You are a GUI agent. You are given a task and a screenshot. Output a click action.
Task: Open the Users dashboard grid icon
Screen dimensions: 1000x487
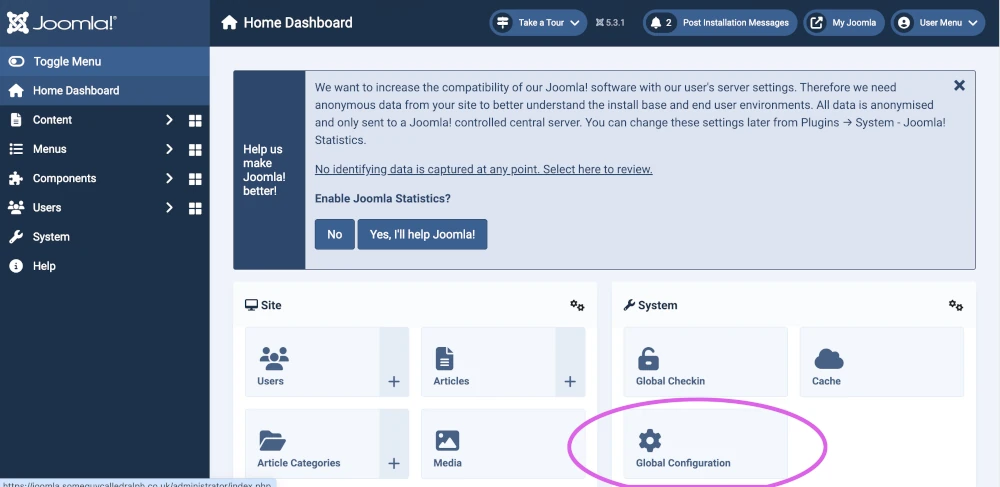tap(195, 208)
